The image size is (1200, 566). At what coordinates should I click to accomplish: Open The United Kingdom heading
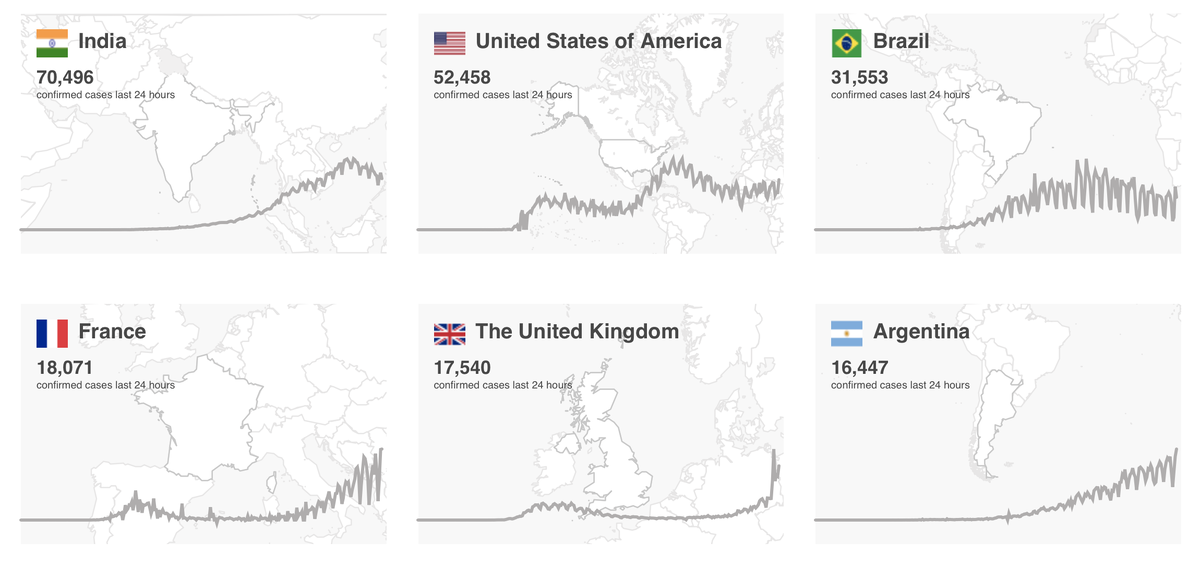click(x=577, y=331)
